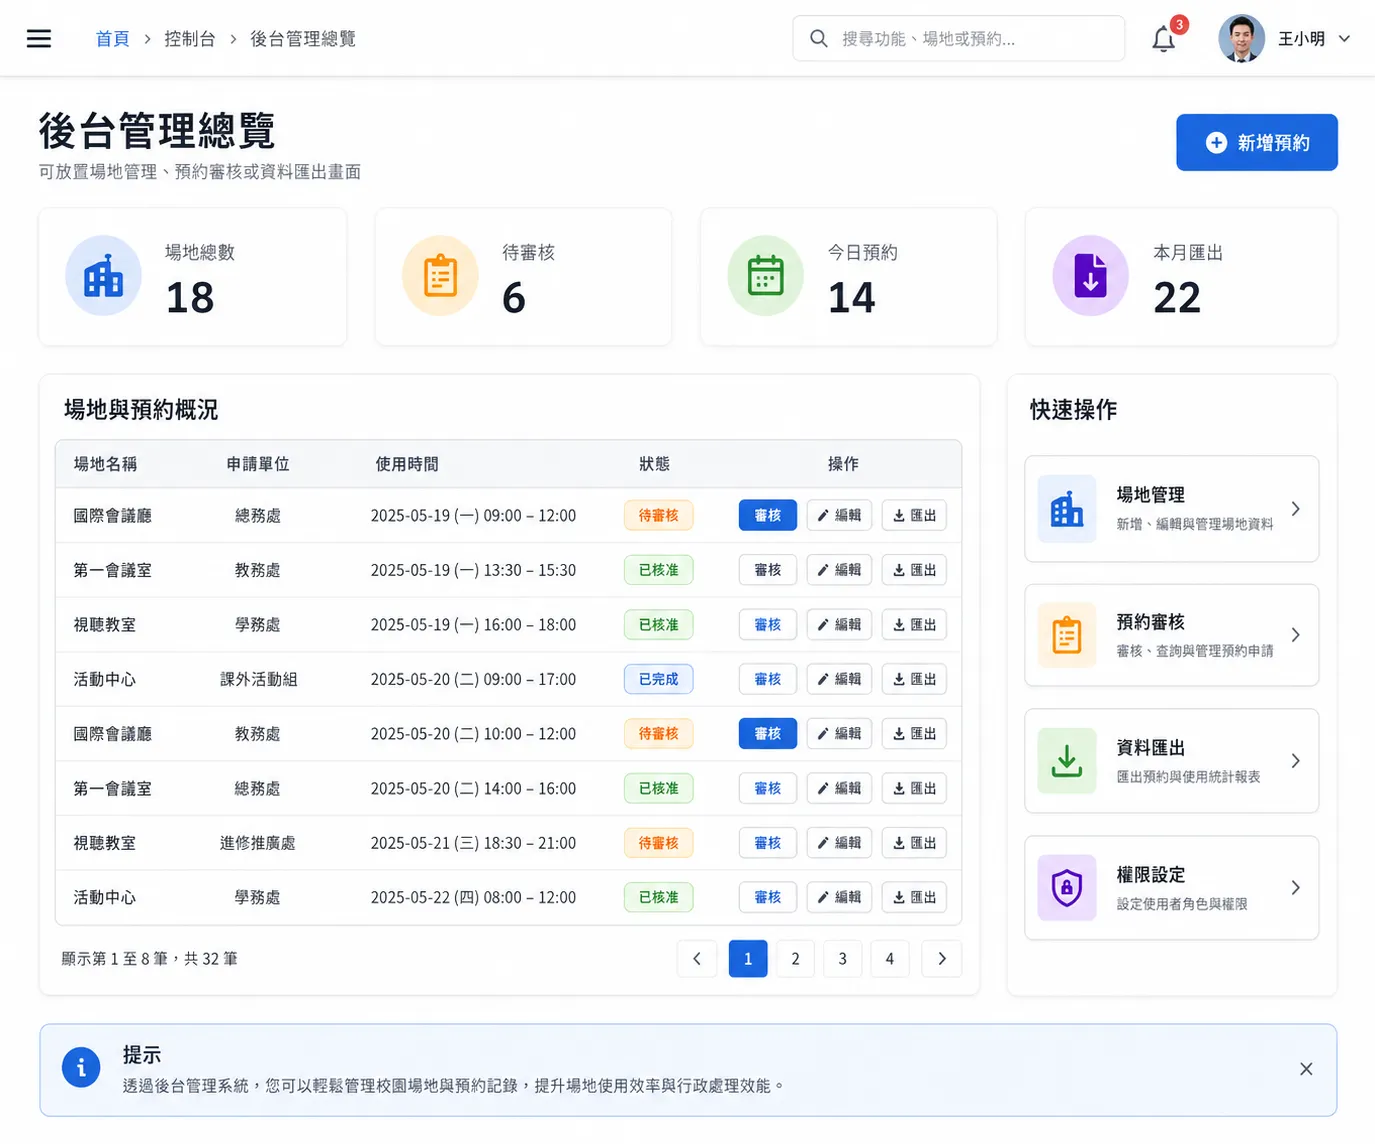Click the blue info icon in 提示 banner

pos(81,1068)
